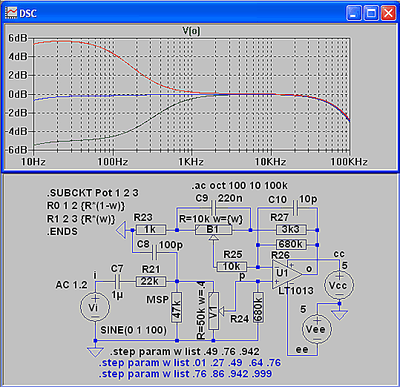
Task: Click the .ac oct 100 10 100k directive
Action: click(239, 186)
